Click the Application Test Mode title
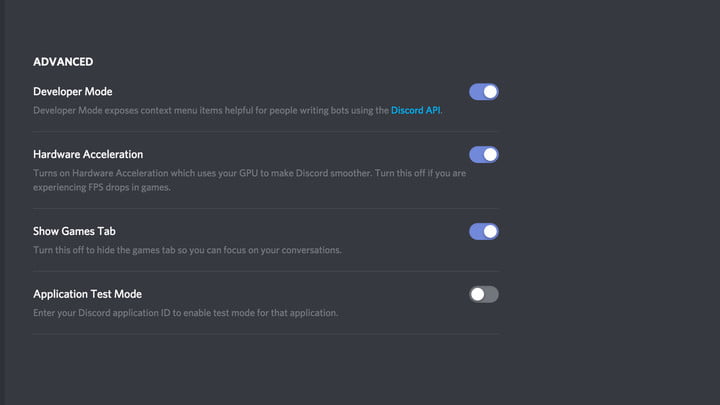Screen dimensions: 720x405 pyautogui.click(x=87, y=294)
